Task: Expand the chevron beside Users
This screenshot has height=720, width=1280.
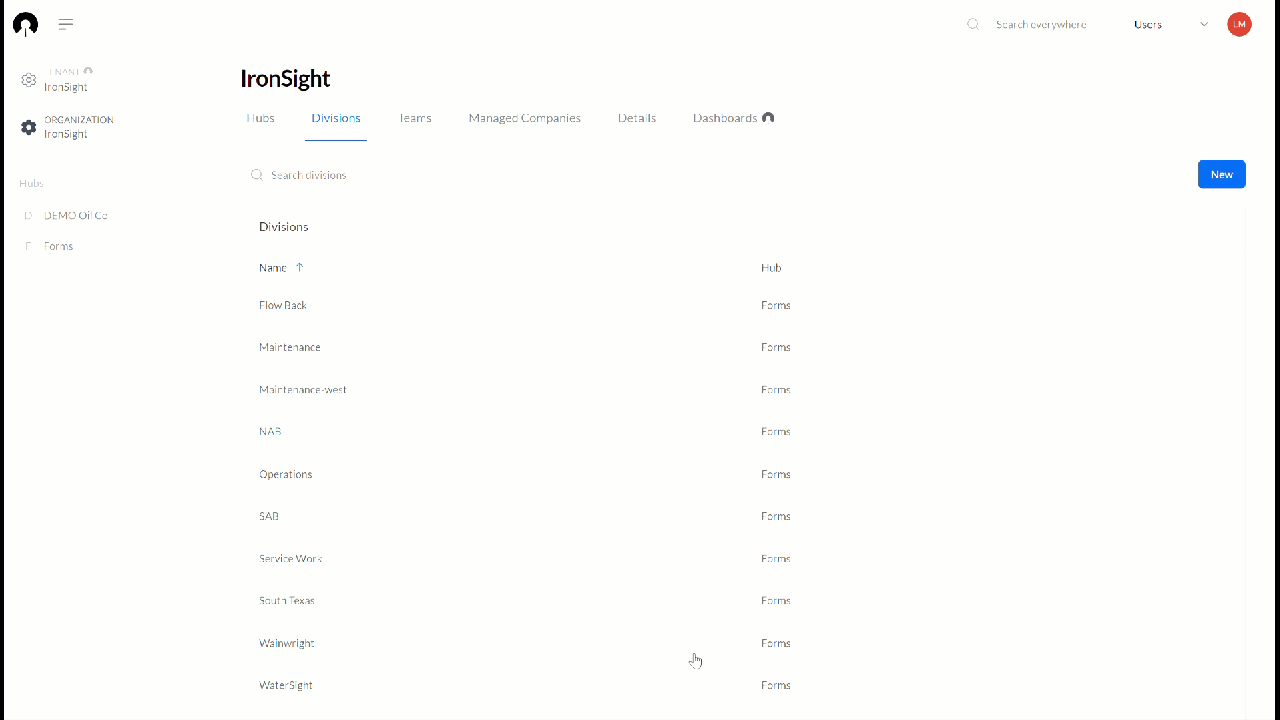Action: [1204, 24]
